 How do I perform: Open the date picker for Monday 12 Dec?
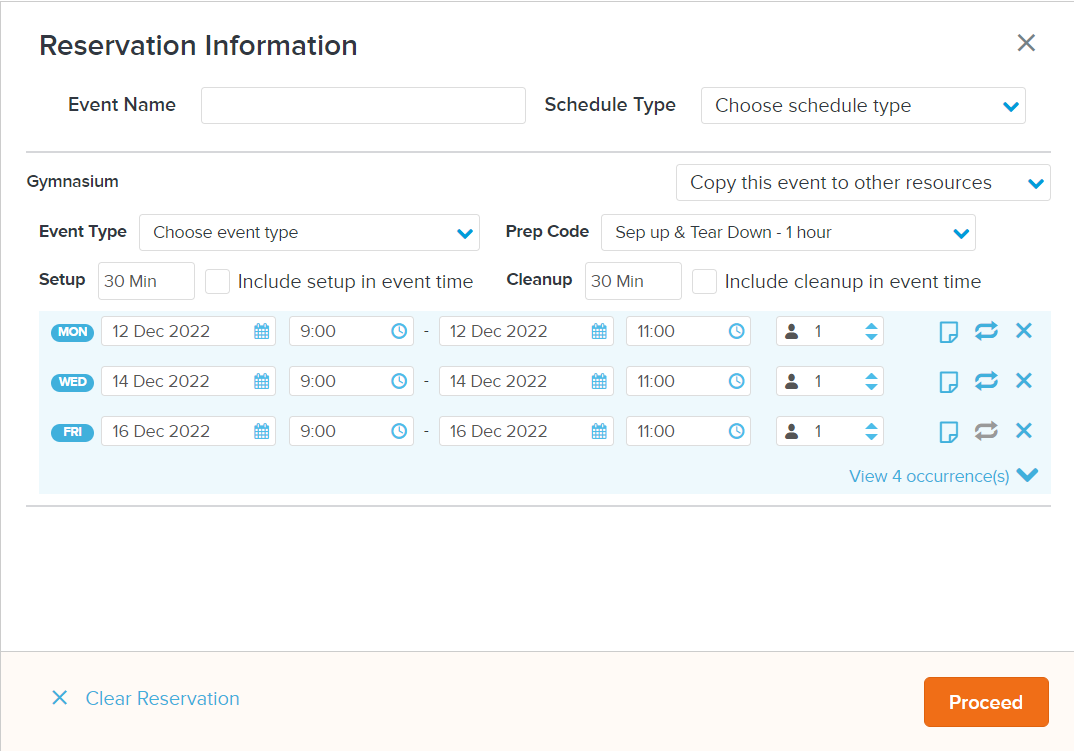(x=259, y=330)
